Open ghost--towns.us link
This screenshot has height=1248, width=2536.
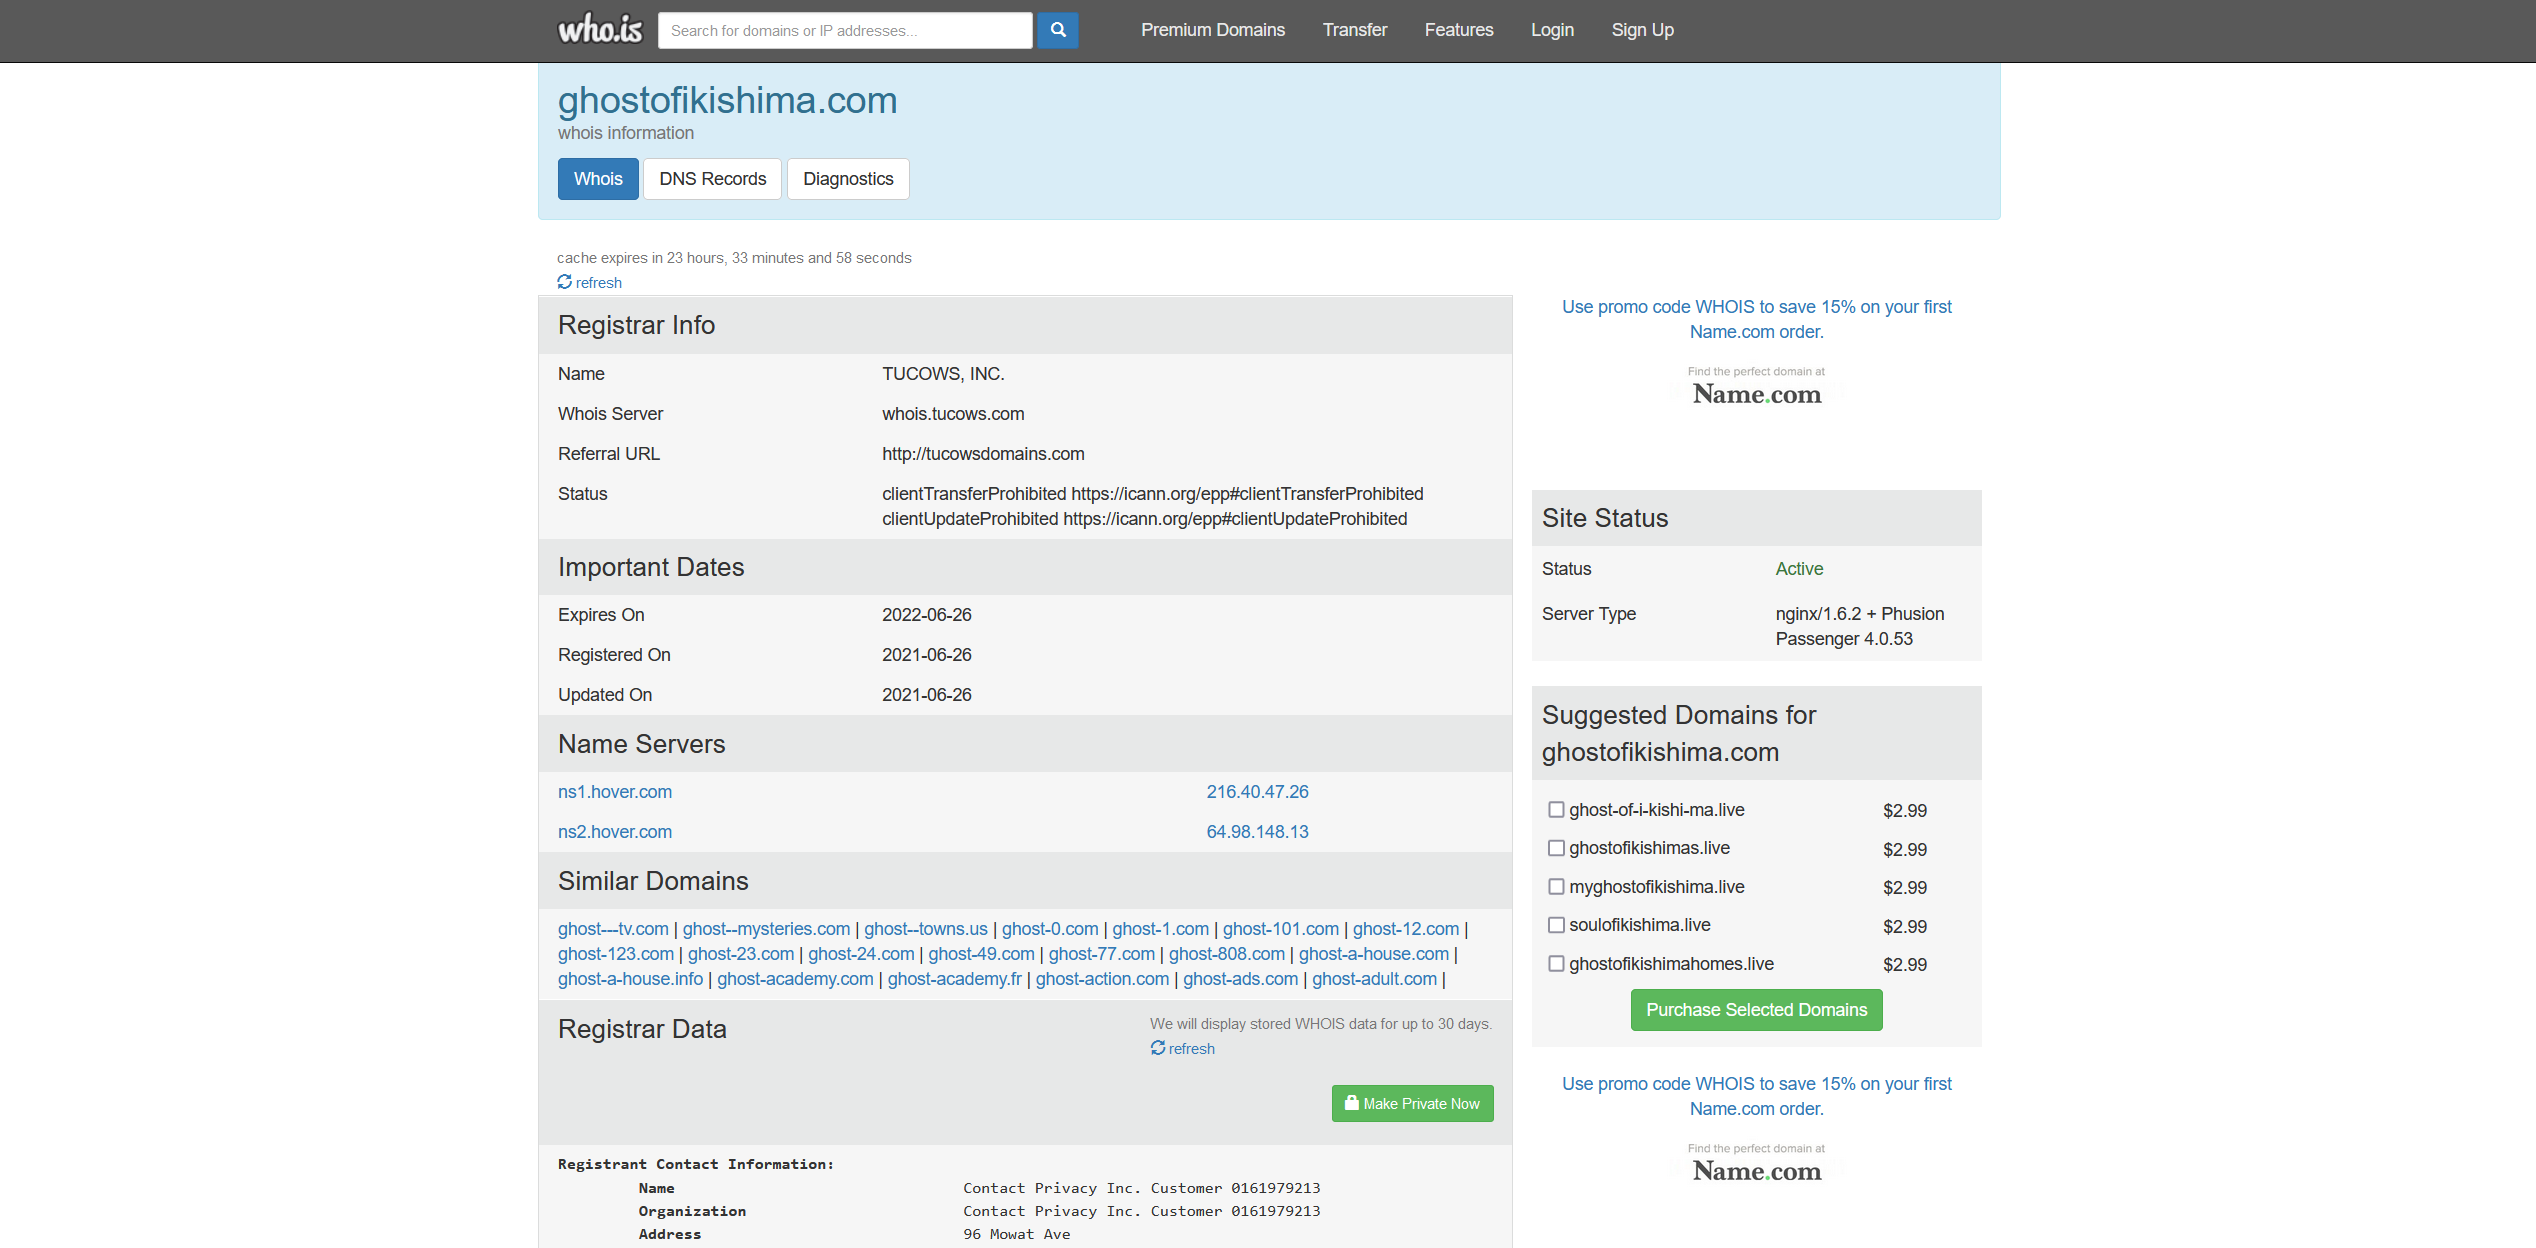tap(926, 929)
